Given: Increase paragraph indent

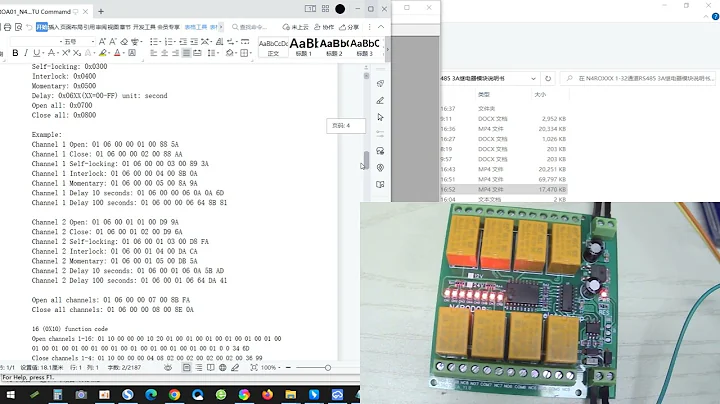Looking at the screenshot, I should 194,41.
